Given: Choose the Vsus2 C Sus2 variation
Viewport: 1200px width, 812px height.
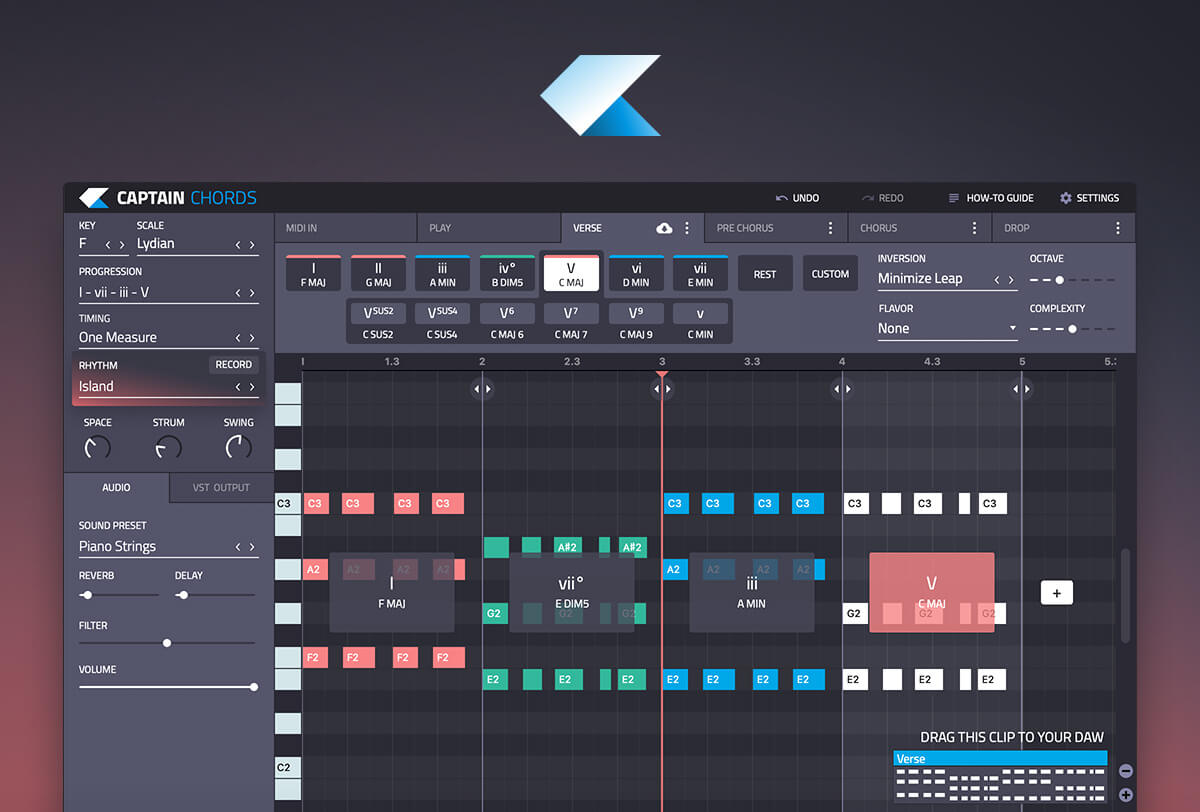Looking at the screenshot, I should [x=378, y=321].
